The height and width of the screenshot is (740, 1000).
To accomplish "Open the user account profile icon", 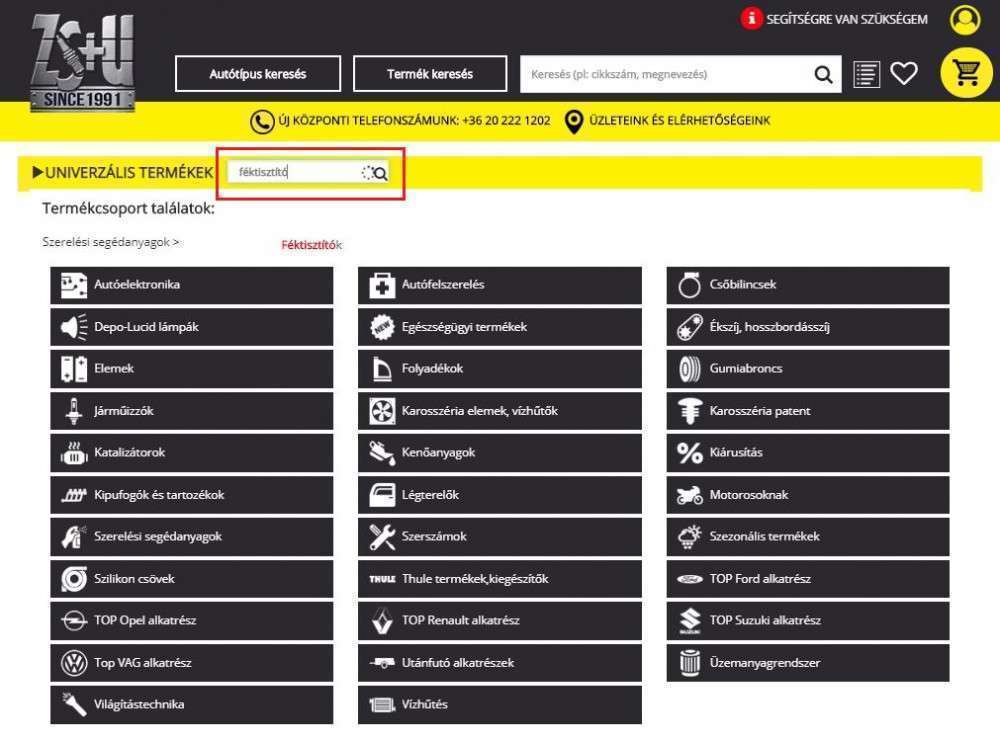I will pyautogui.click(x=965, y=20).
